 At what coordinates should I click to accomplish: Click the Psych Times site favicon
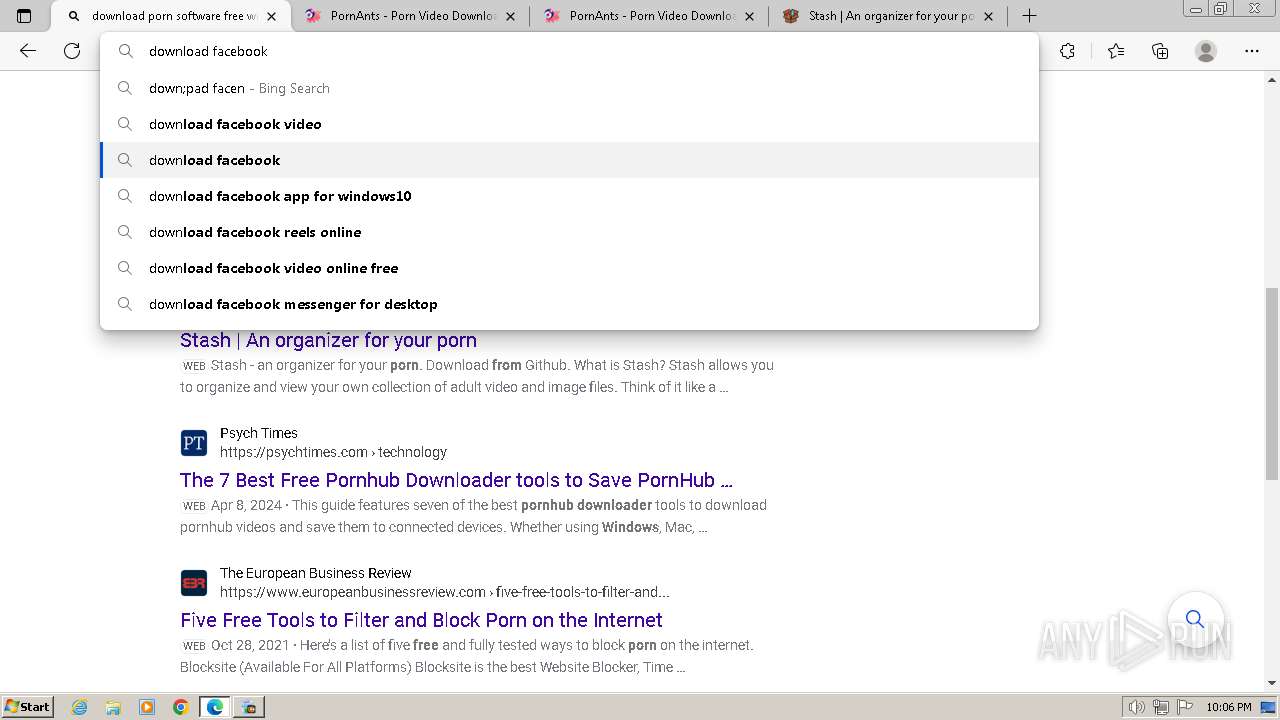tap(194, 443)
